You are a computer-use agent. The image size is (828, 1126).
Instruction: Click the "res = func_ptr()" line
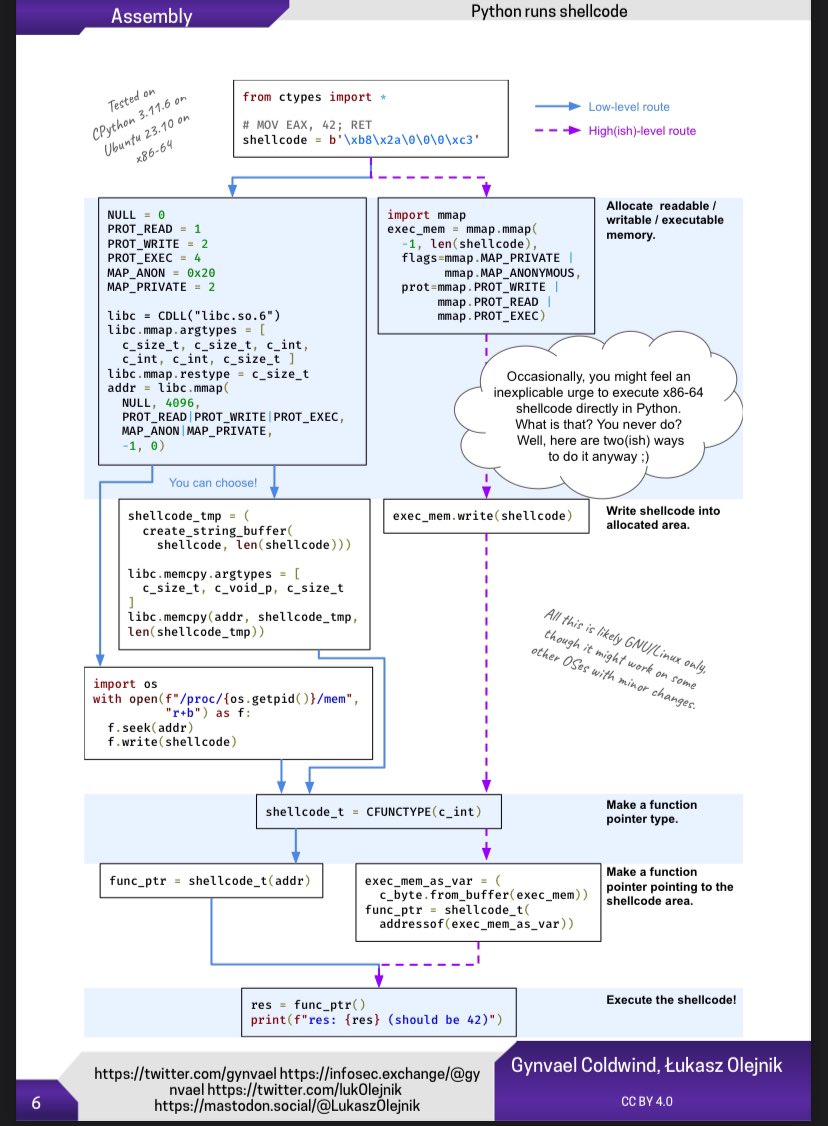[x=308, y=1005]
